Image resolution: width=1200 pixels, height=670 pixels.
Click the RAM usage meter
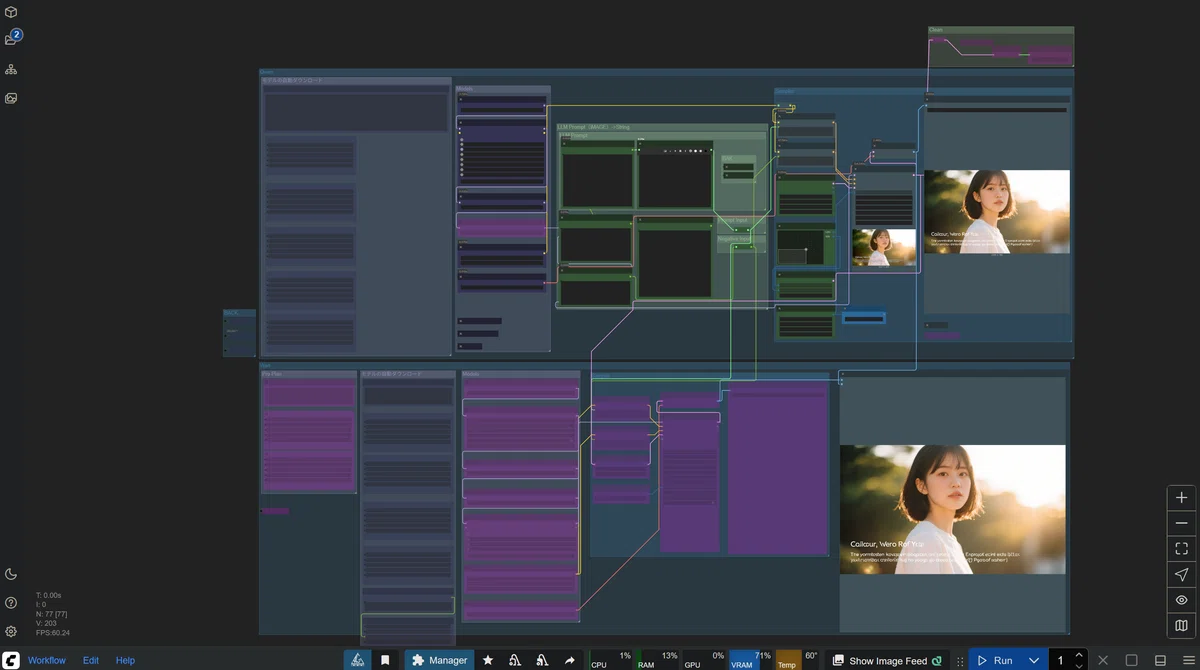click(658, 660)
